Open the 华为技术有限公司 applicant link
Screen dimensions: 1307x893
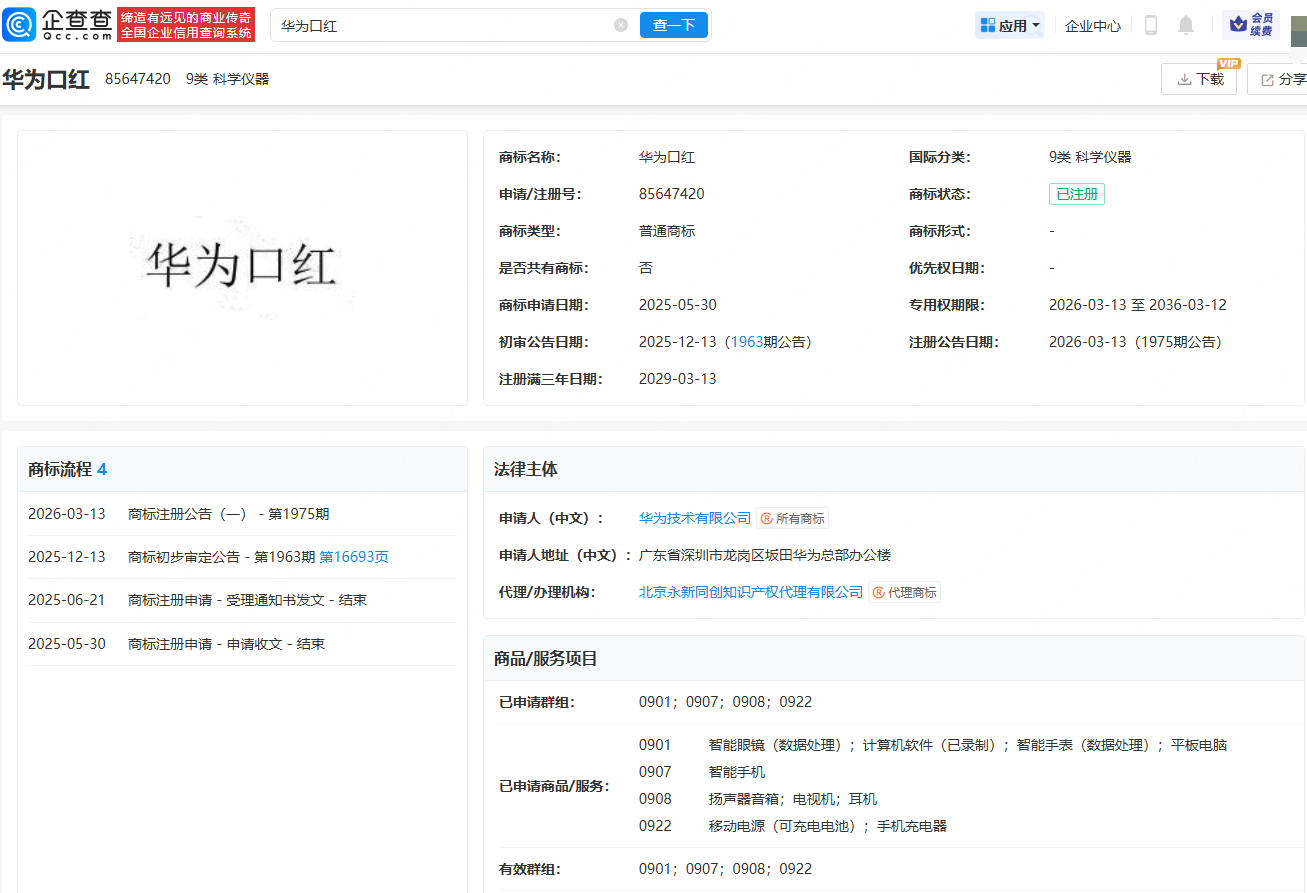click(695, 518)
